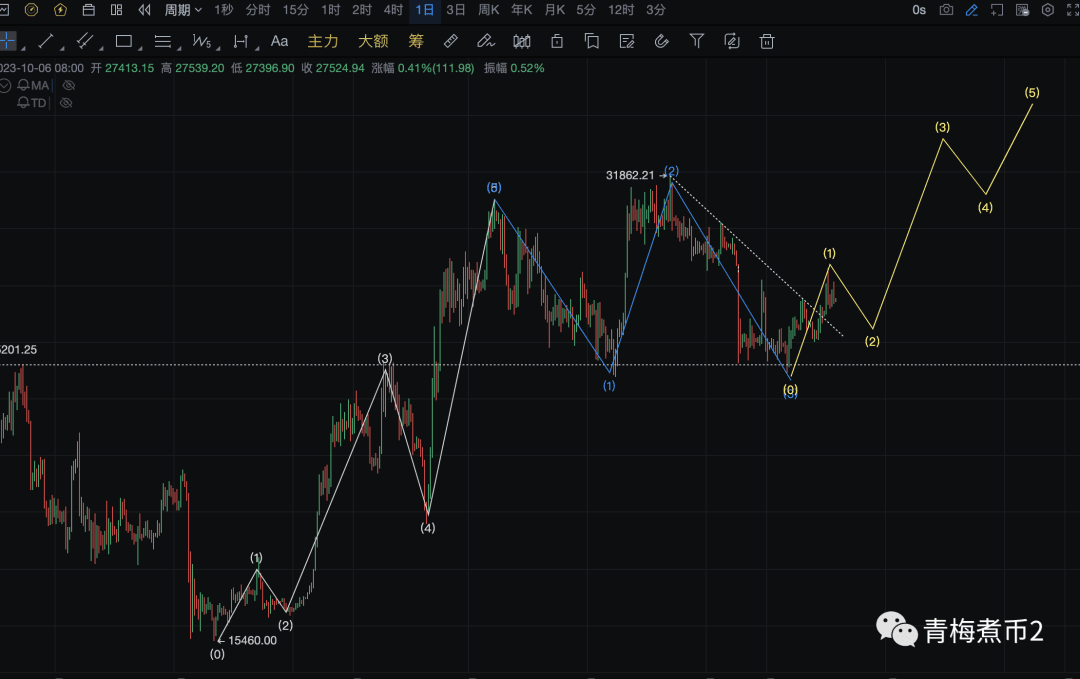This screenshot has height=679, width=1080.
Task: Switch to the 12时 timeframe
Action: point(621,10)
